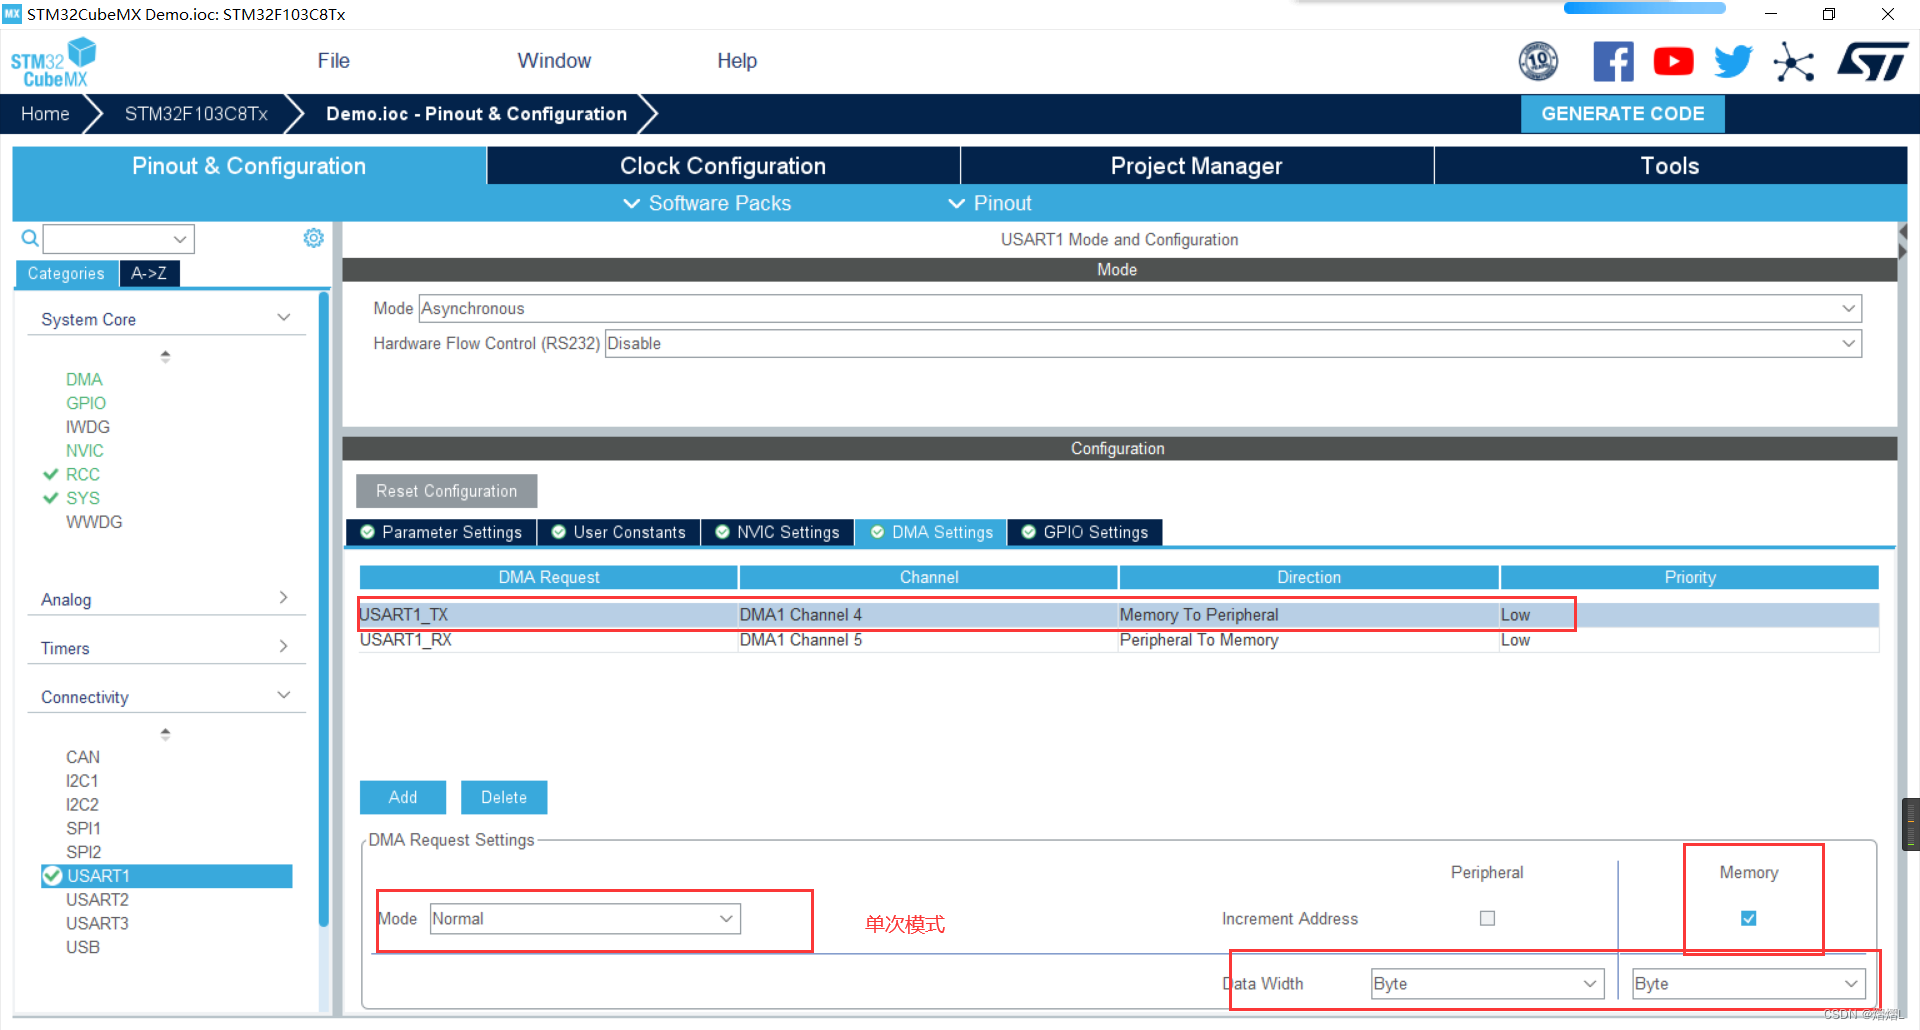Click Delete DMA request button
Viewport: 1920px width, 1030px height.
504,797
